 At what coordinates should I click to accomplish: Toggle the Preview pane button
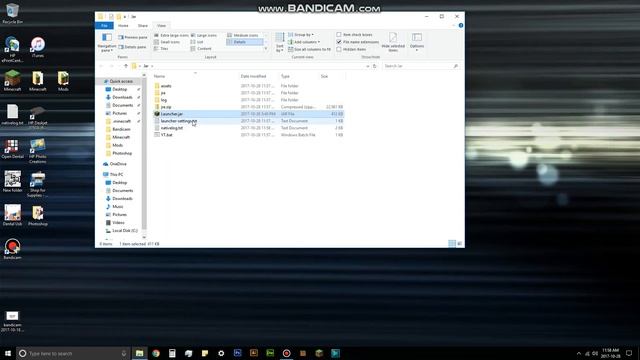point(133,37)
